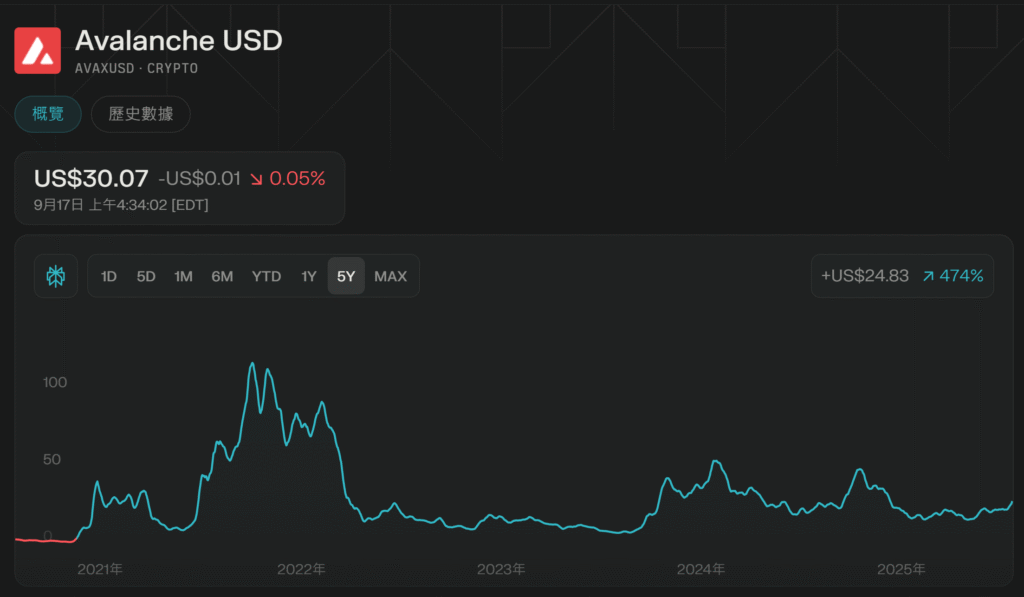The height and width of the screenshot is (597, 1024).
Task: Click the selected 5Y range button
Action: coord(346,276)
